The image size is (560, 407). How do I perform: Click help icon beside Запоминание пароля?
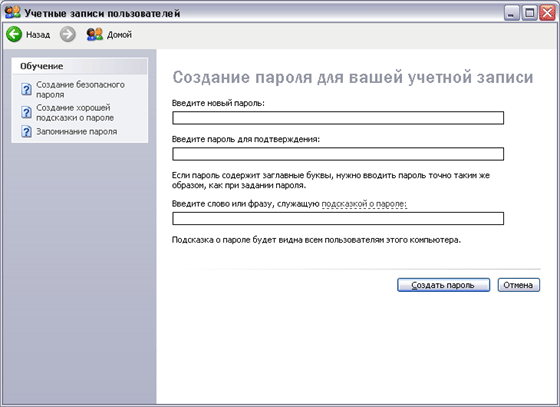26,131
